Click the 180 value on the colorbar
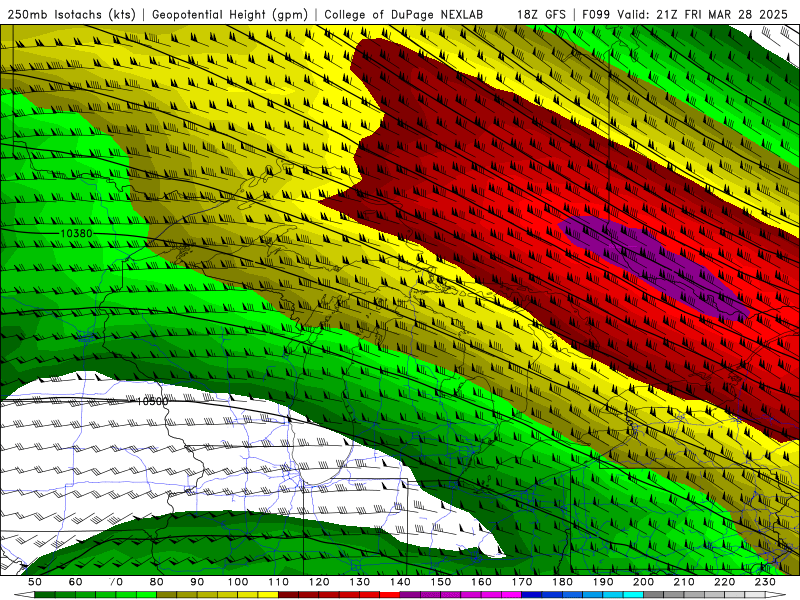 pos(562,582)
